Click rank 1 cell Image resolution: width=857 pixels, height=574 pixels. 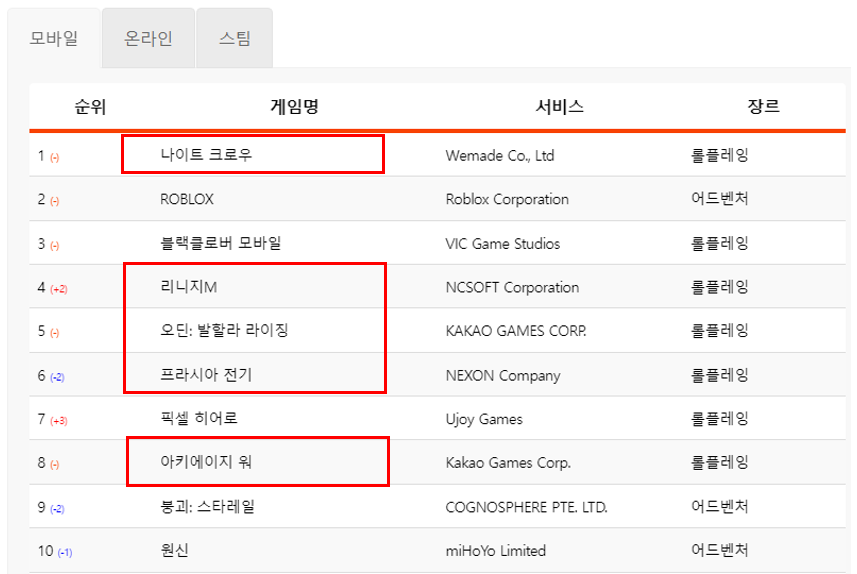pos(48,156)
